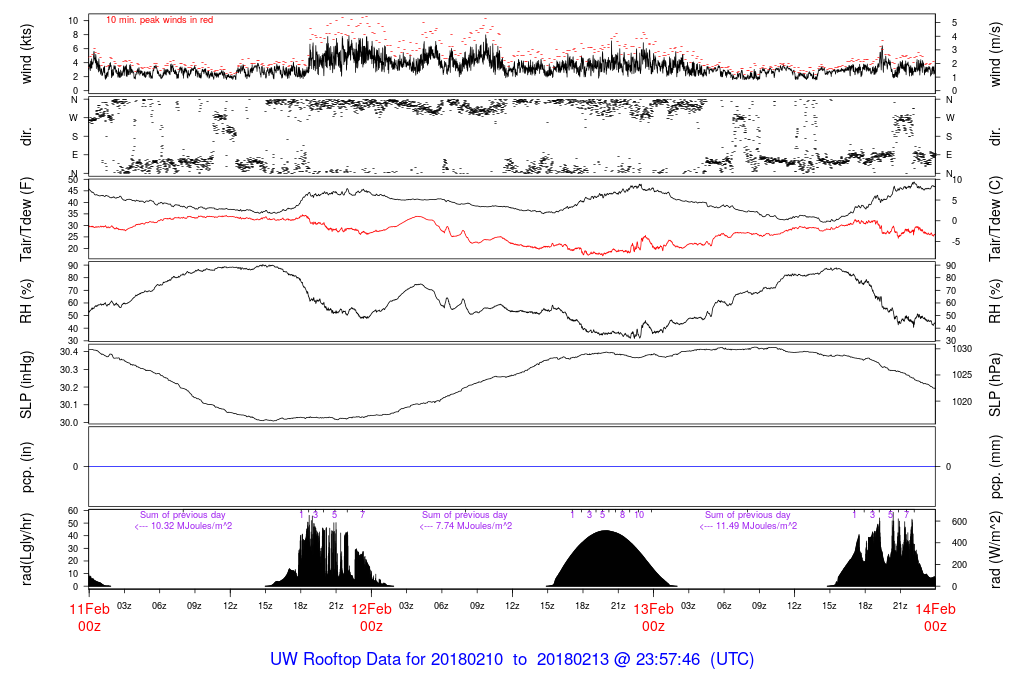Select the "SLP (inHg)" axis label
The width and height of the screenshot is (1024, 700).
26,385
